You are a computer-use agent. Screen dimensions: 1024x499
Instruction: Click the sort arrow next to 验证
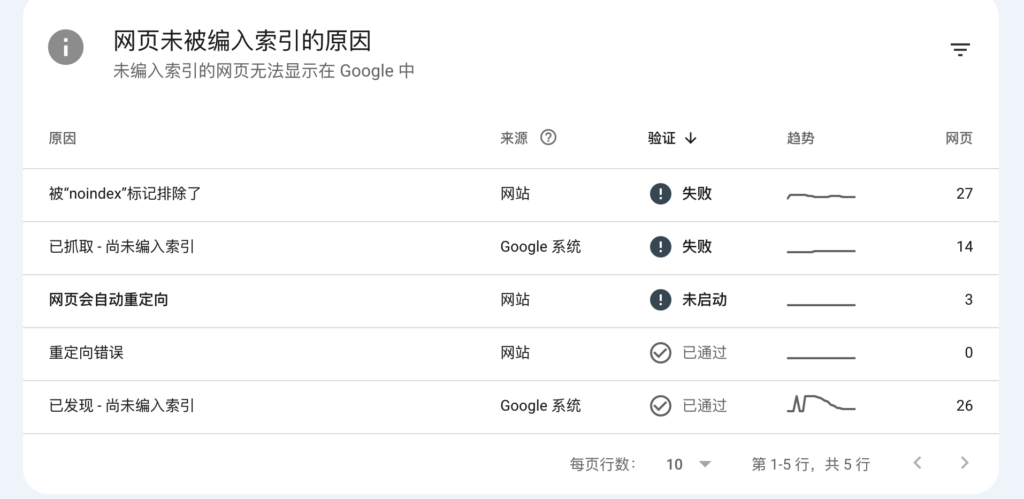pyautogui.click(x=691, y=138)
